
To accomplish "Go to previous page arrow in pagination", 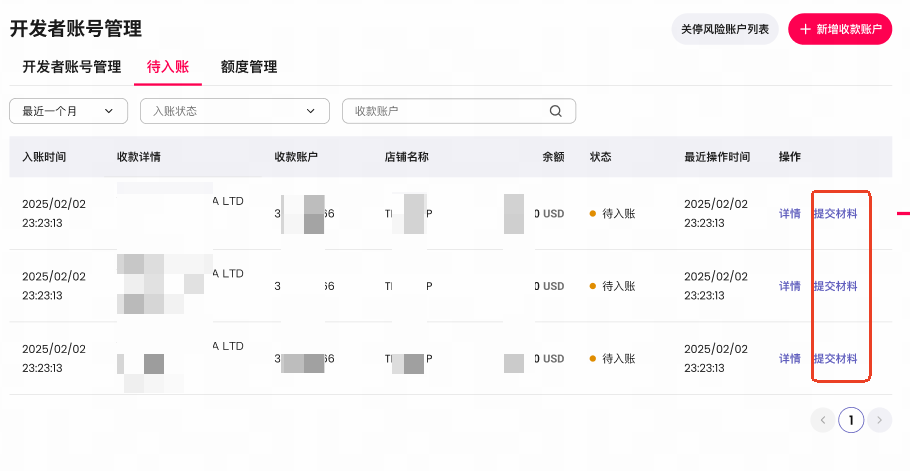I will pos(822,420).
